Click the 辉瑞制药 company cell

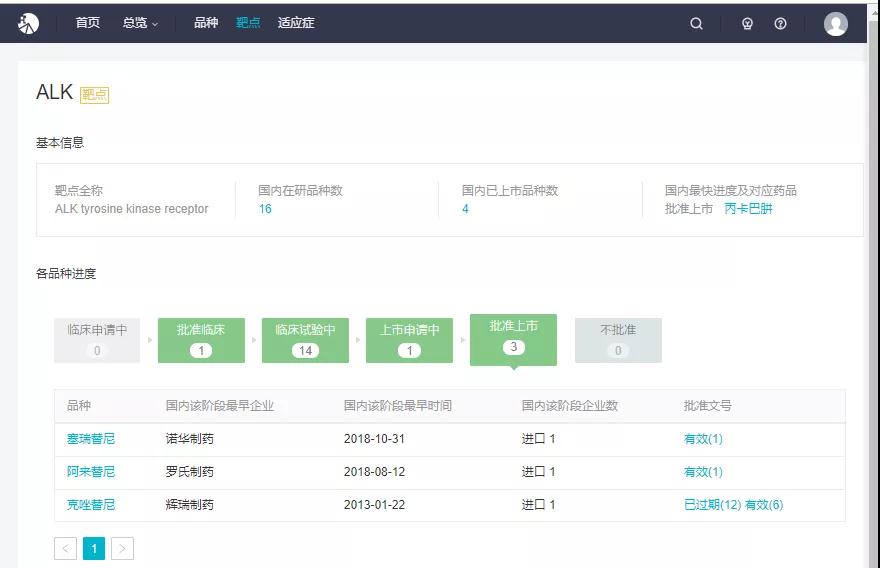[x=190, y=505]
